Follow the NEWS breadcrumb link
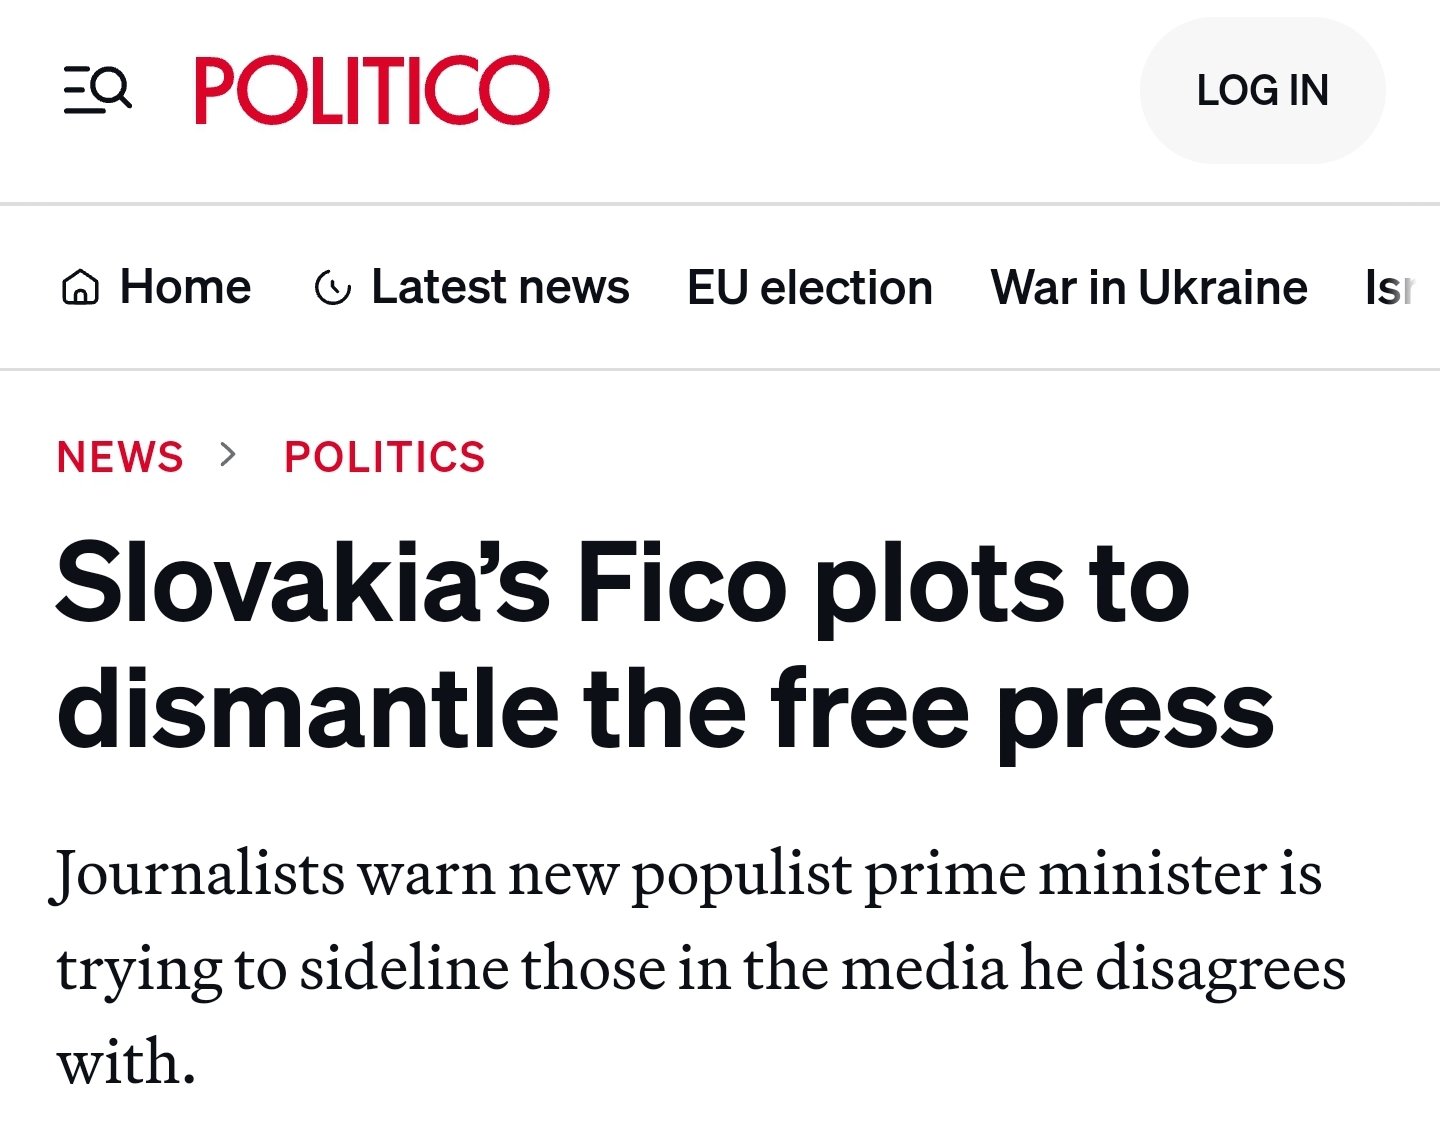This screenshot has width=1440, height=1122. pos(120,457)
